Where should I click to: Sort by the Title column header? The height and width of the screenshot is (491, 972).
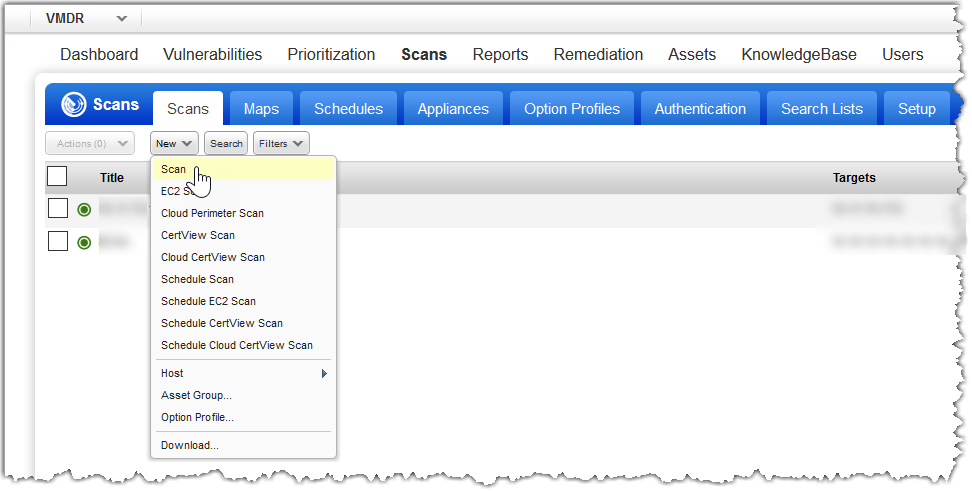click(112, 178)
